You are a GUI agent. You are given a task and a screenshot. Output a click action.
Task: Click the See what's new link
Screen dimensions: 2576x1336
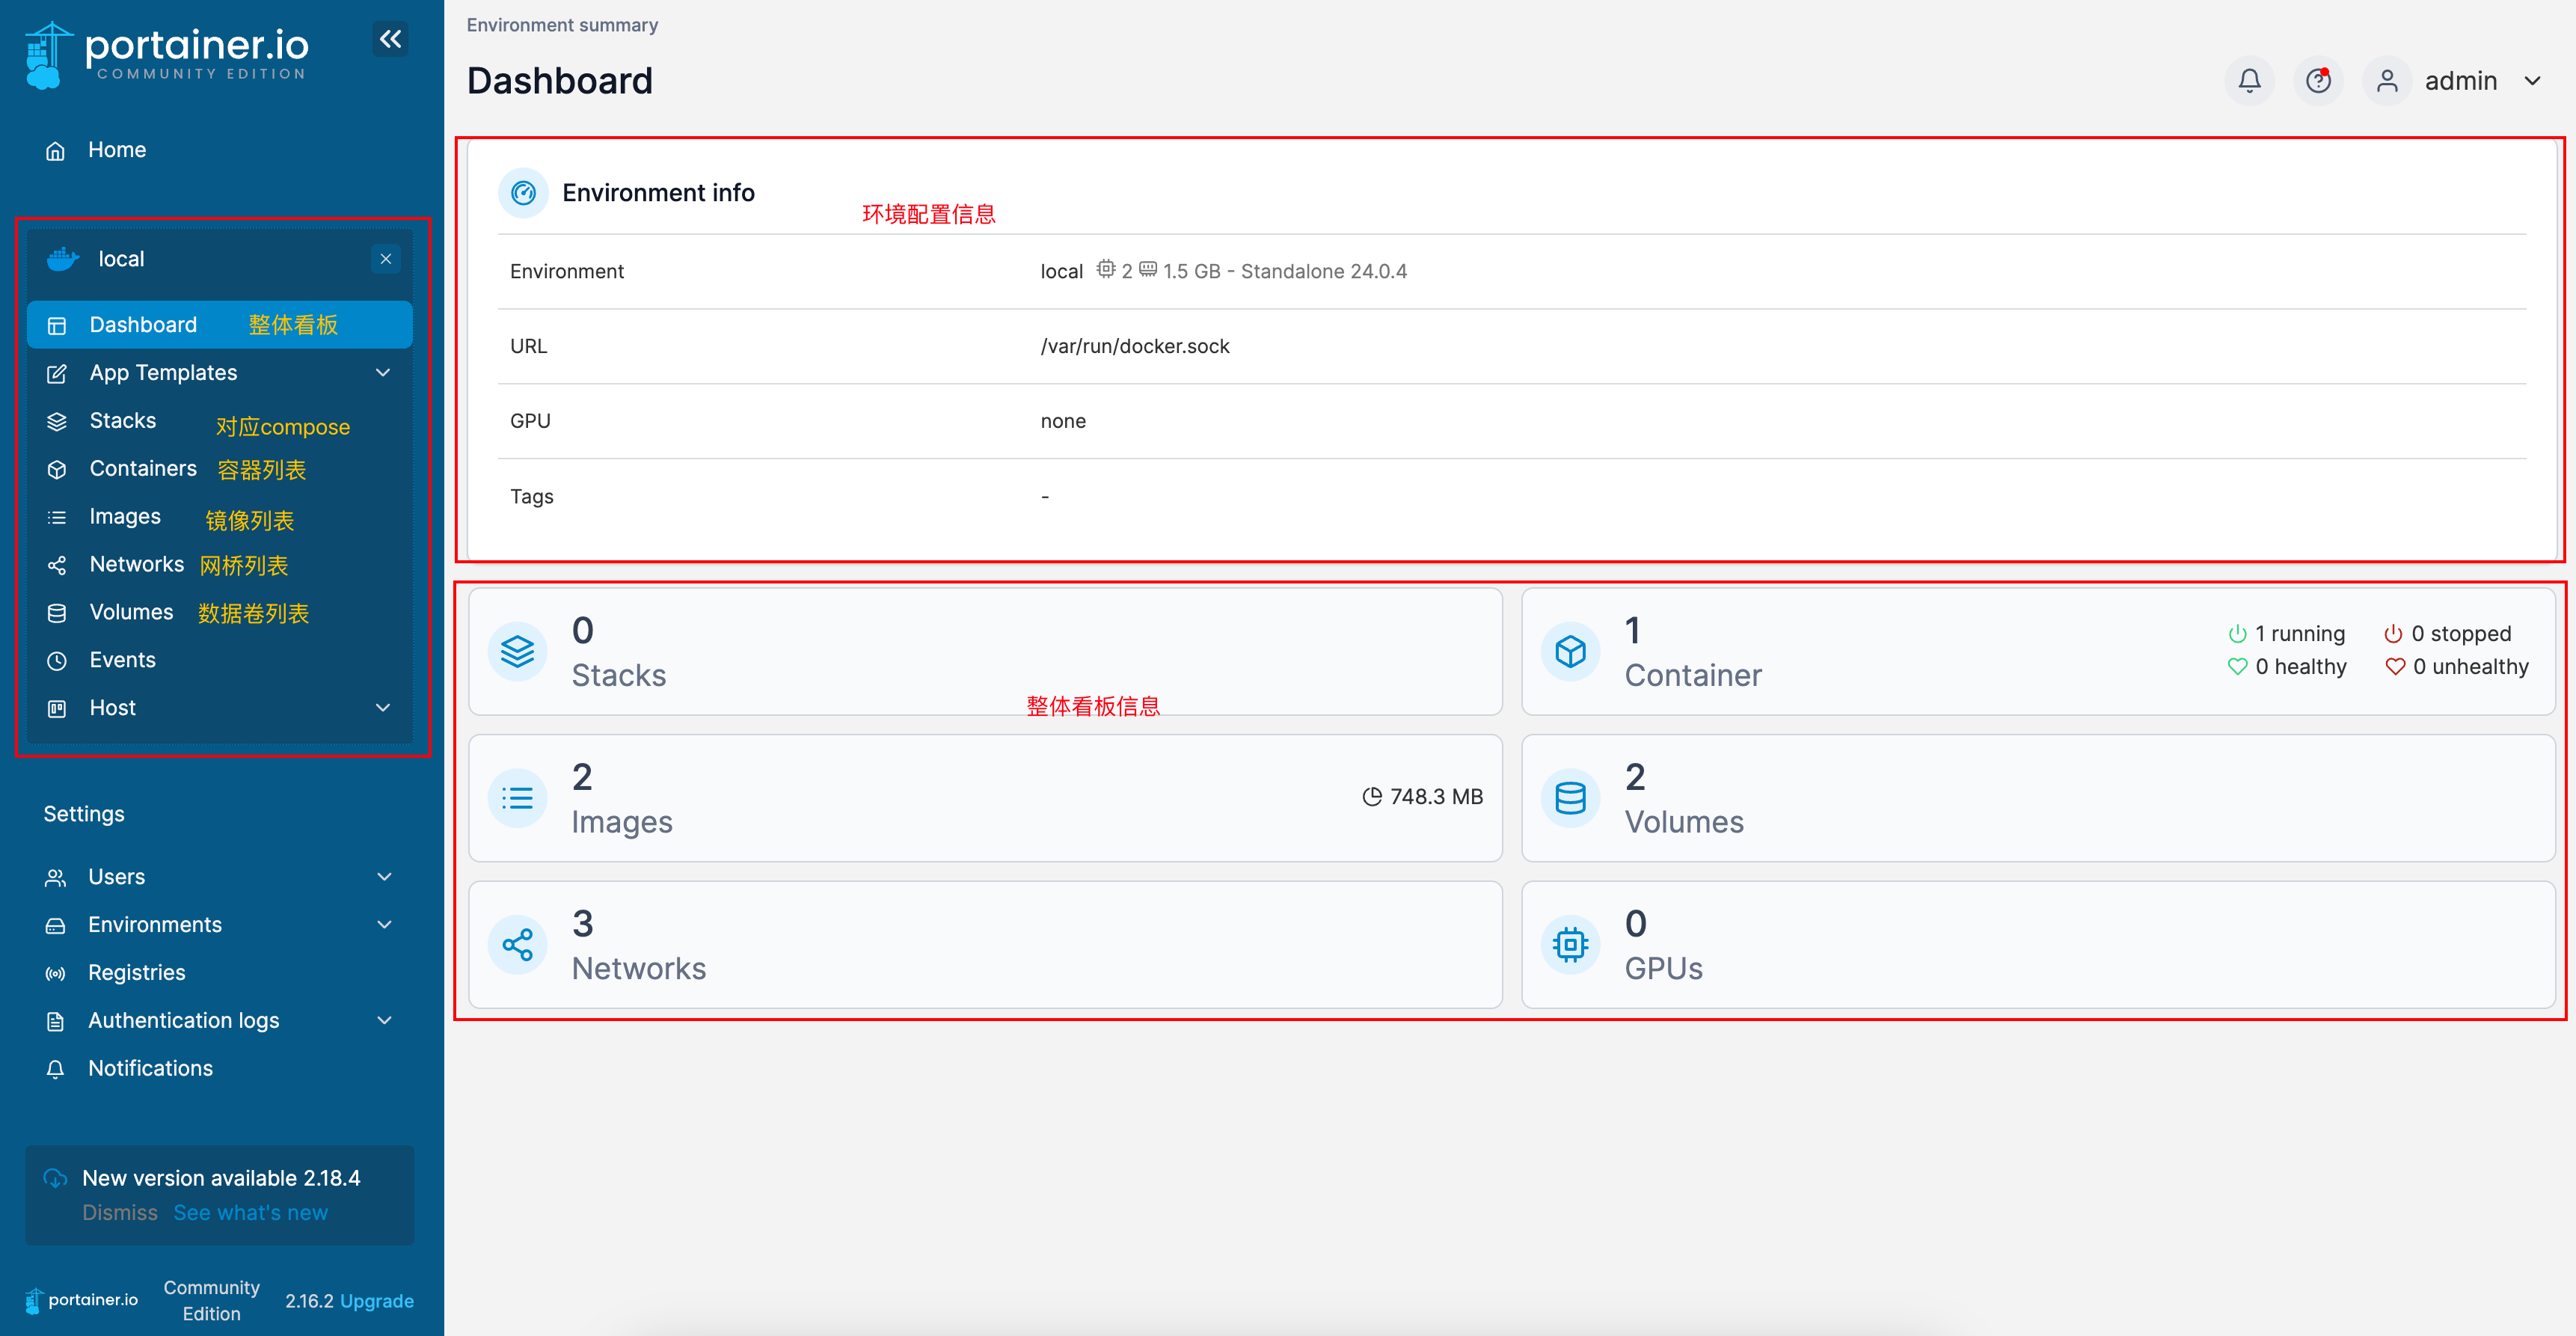(250, 1212)
